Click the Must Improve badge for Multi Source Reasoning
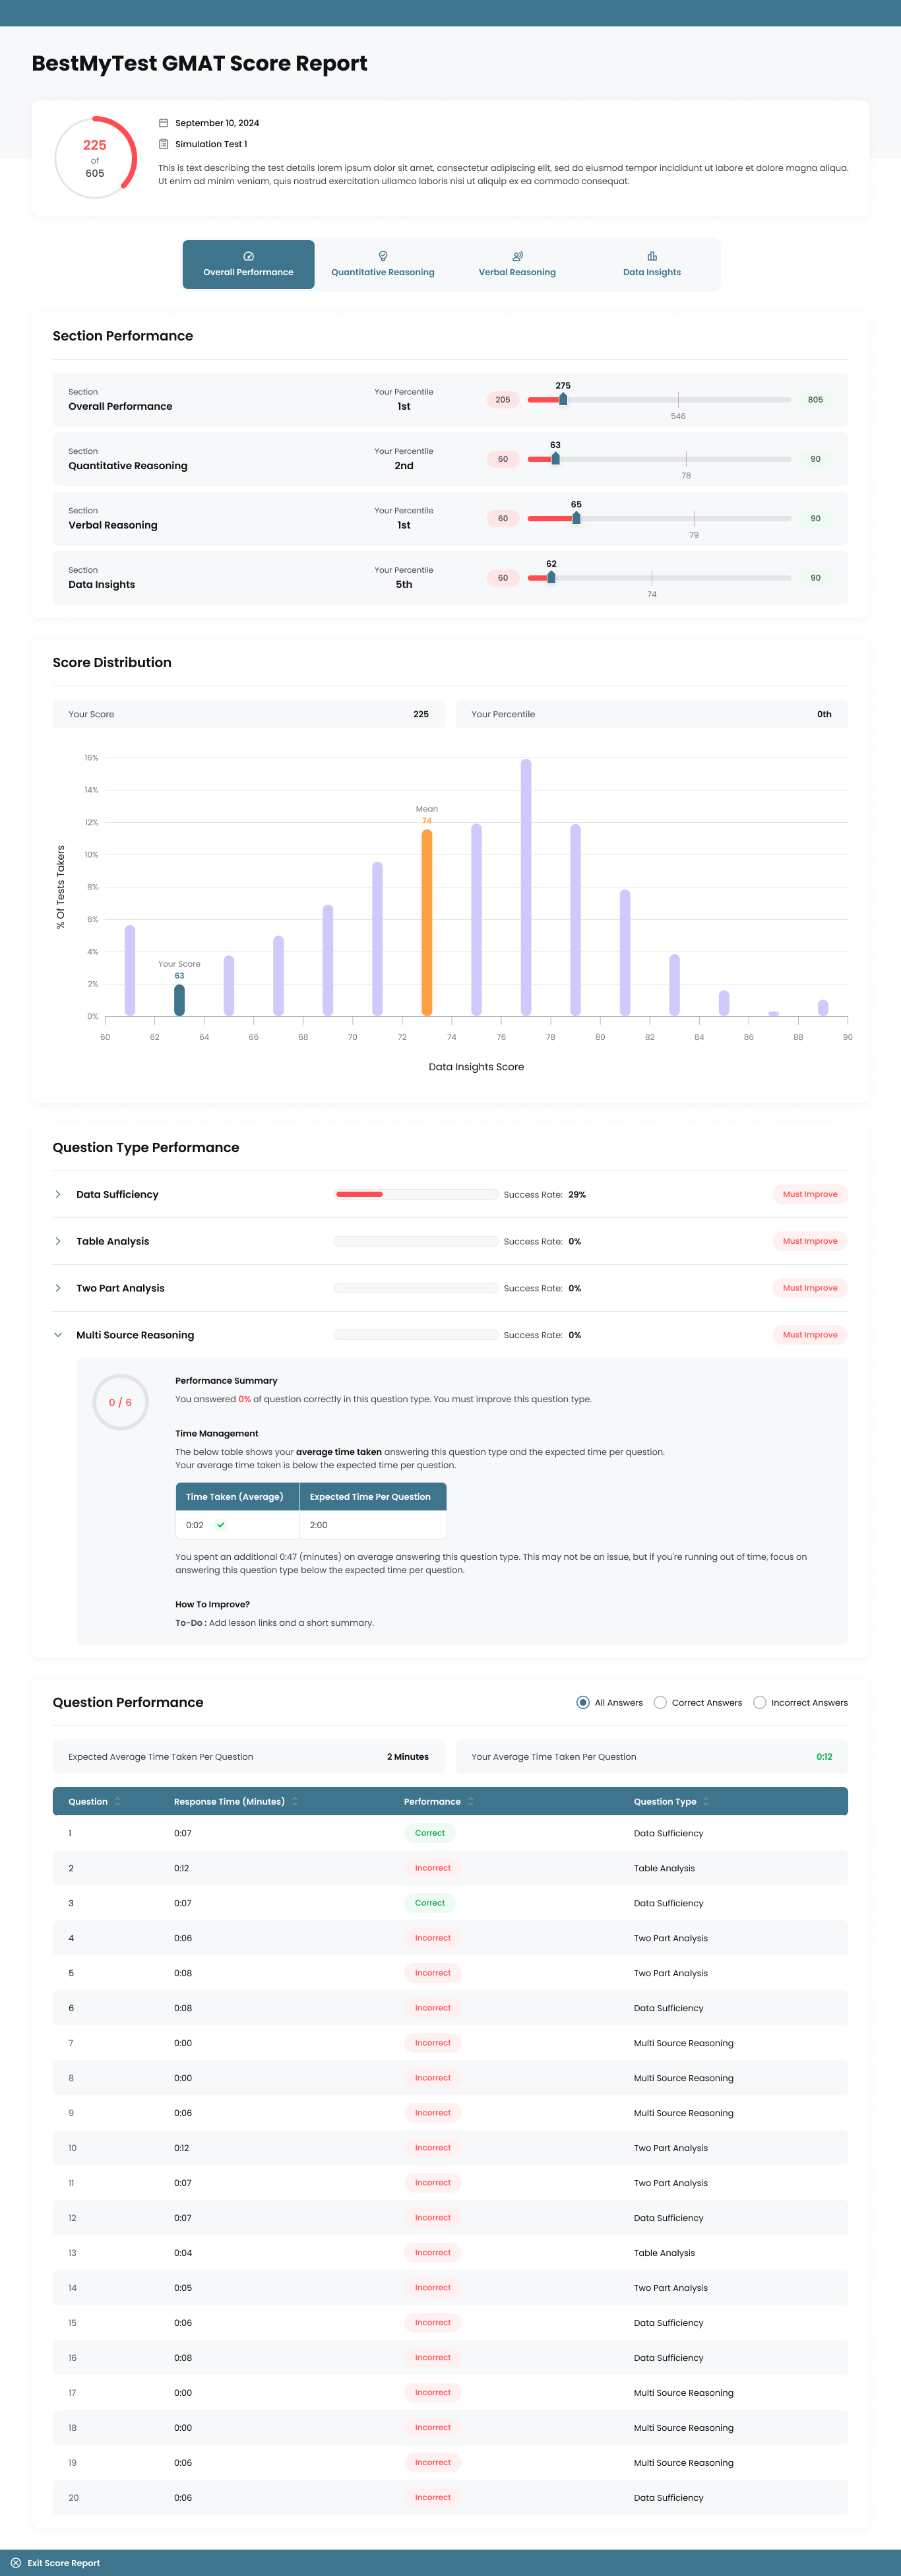Viewport: 901px width, 2576px height. (810, 1335)
